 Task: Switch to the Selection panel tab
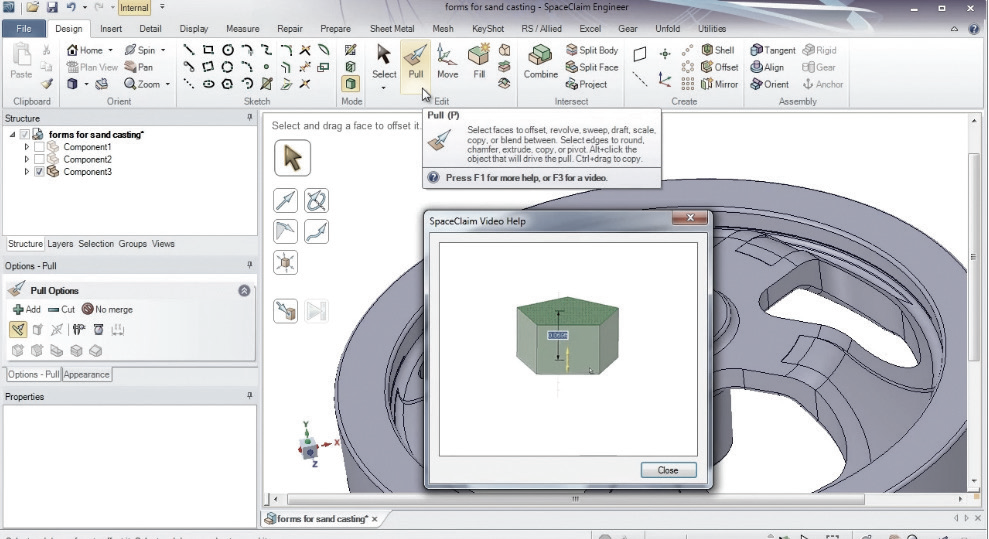tap(96, 244)
